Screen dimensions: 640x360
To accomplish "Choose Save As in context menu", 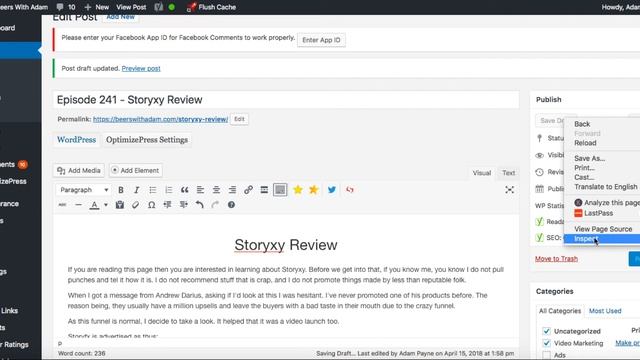I will pos(589,158).
